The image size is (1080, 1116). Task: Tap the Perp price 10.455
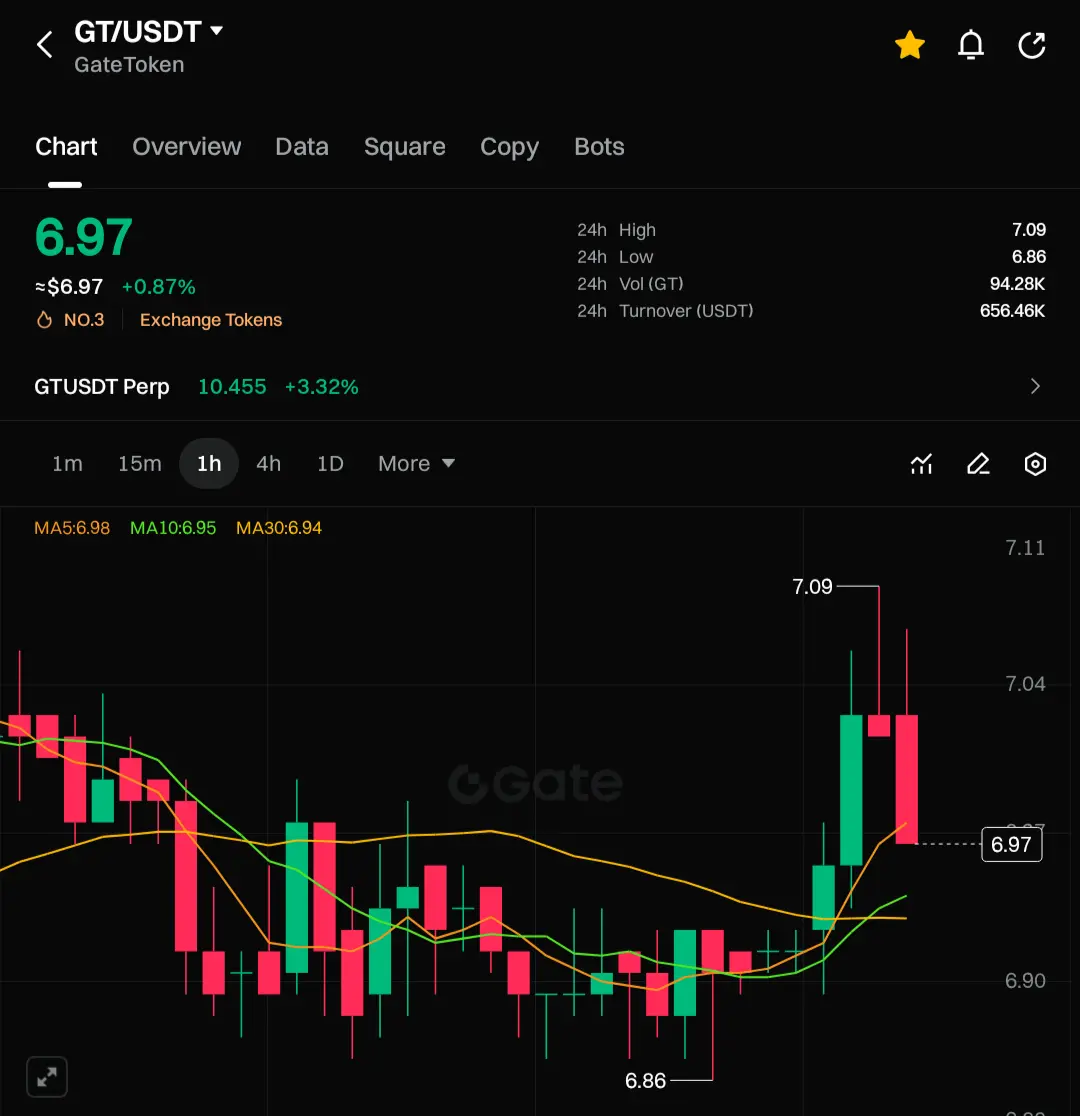tap(232, 386)
